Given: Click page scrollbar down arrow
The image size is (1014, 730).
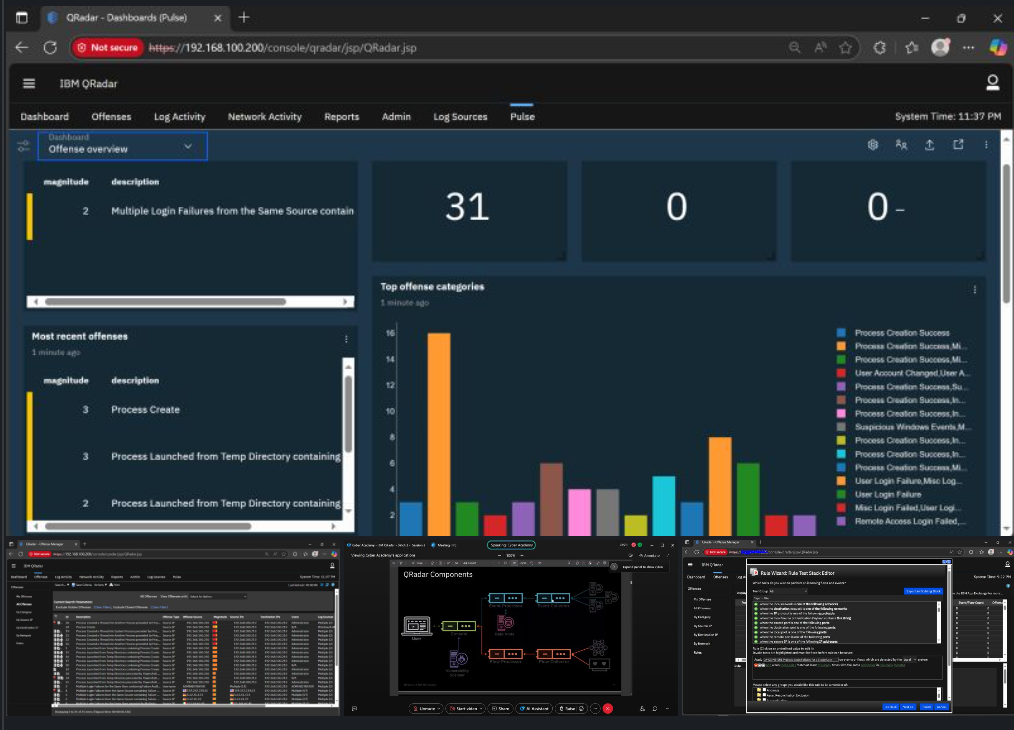Looking at the screenshot, I should (x=1006, y=528).
